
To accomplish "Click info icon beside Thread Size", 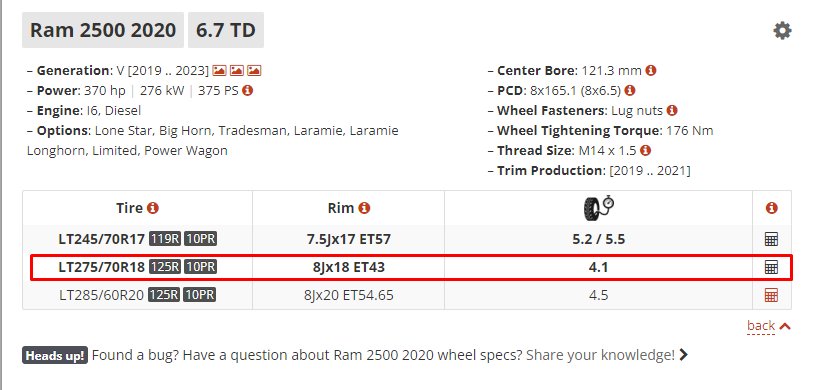I will (646, 151).
